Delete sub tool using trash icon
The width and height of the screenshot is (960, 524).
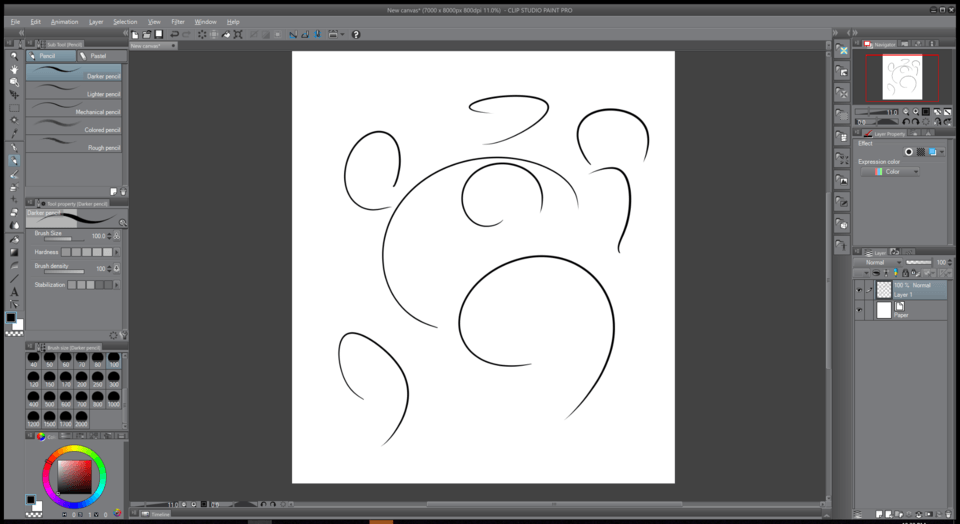coord(123,191)
